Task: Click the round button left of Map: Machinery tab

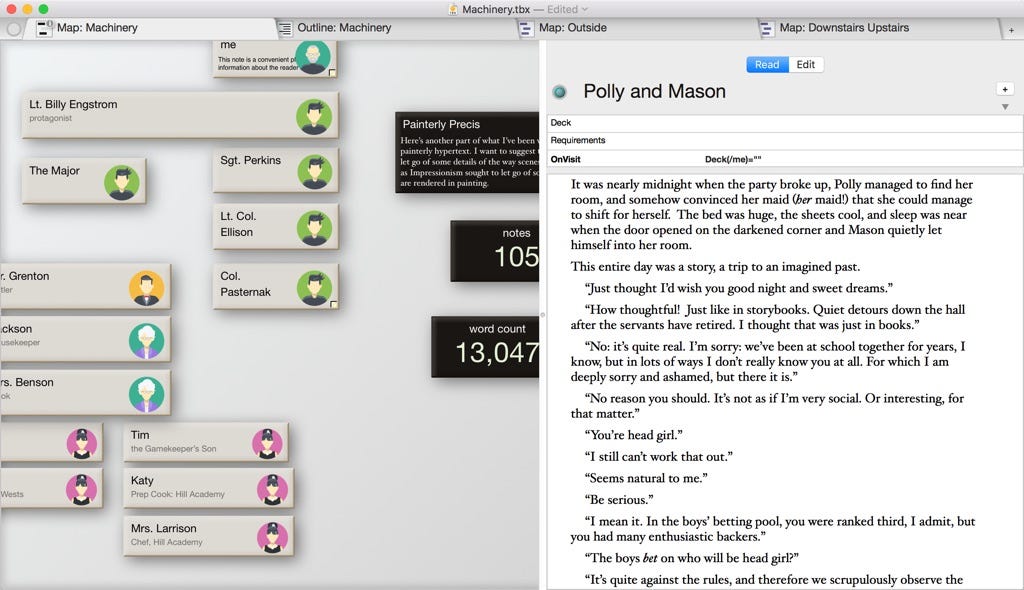Action: (13, 29)
